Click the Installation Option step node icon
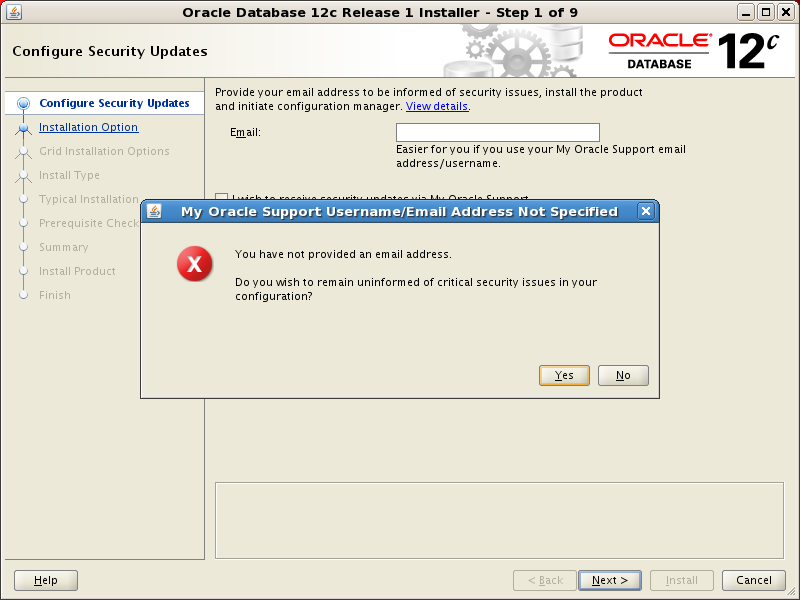The width and height of the screenshot is (800, 600). tap(23, 128)
